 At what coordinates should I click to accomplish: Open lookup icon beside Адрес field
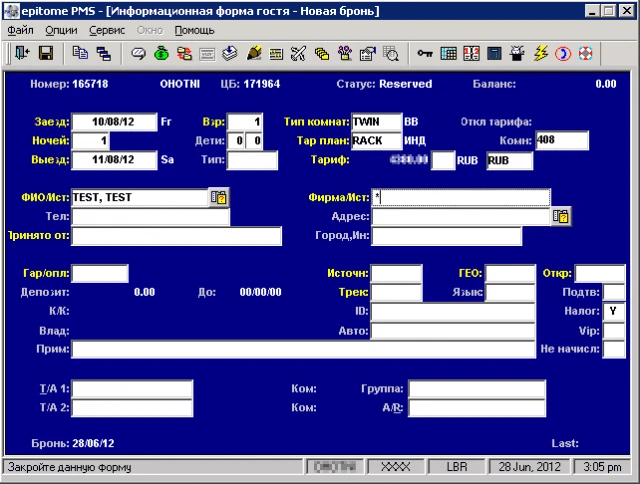pos(561,216)
